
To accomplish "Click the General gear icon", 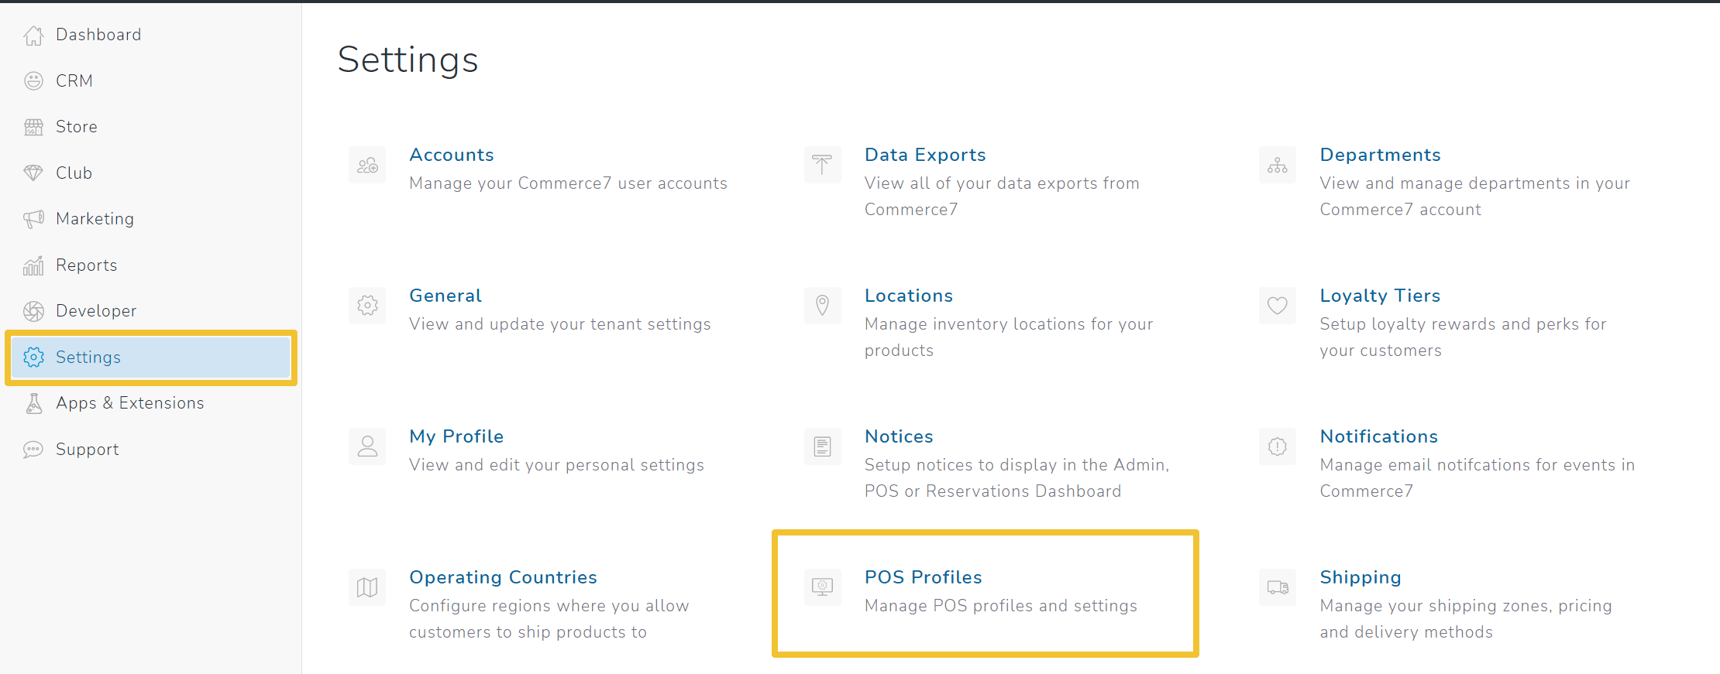I will point(367,306).
